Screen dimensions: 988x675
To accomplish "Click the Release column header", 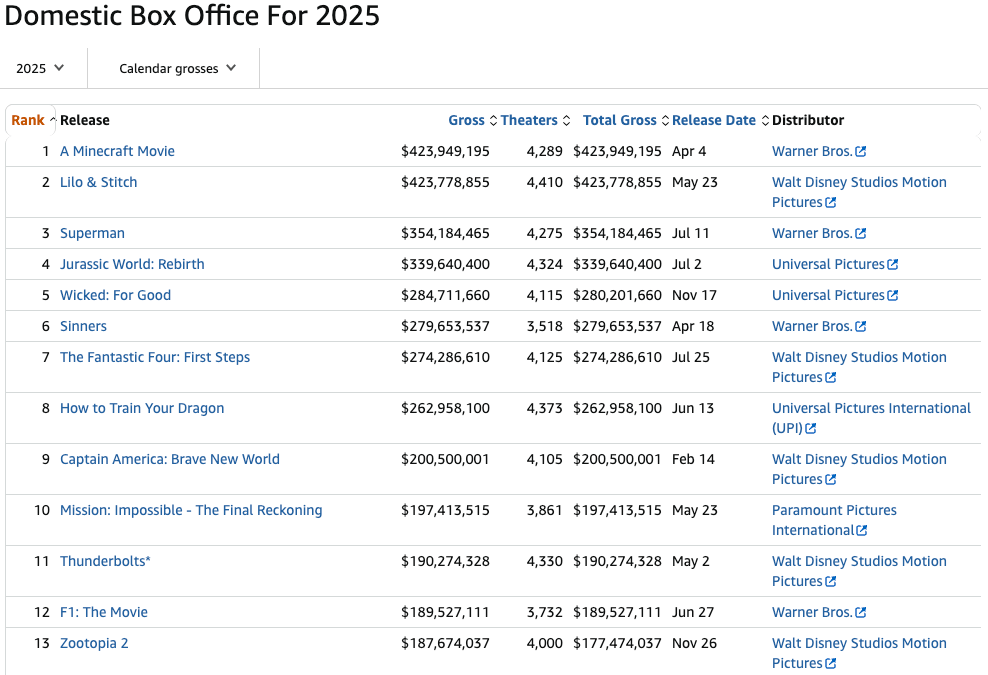I will (85, 120).
